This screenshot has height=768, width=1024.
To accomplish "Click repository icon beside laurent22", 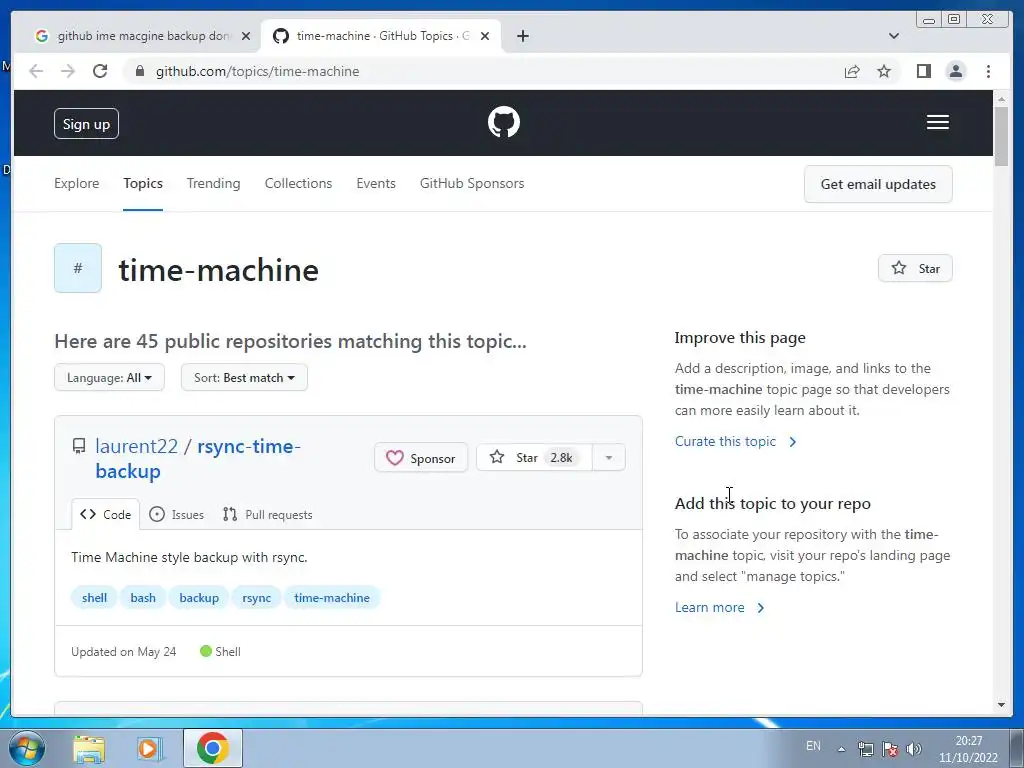I will pyautogui.click(x=79, y=446).
